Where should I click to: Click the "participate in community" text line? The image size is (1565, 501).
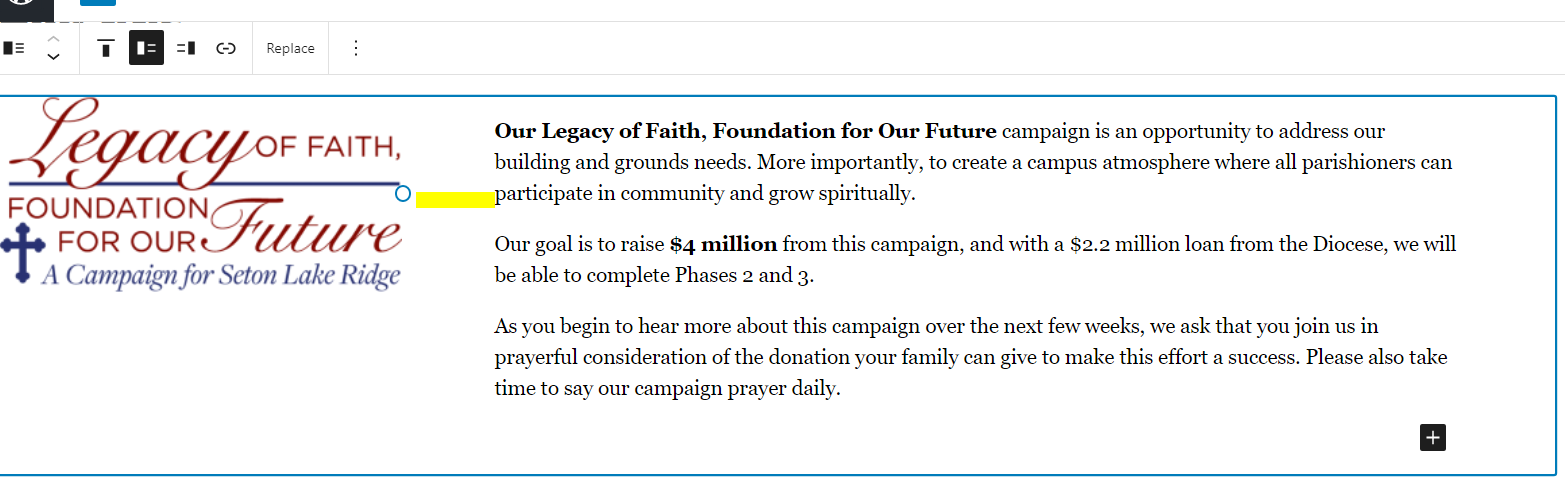pos(705,194)
